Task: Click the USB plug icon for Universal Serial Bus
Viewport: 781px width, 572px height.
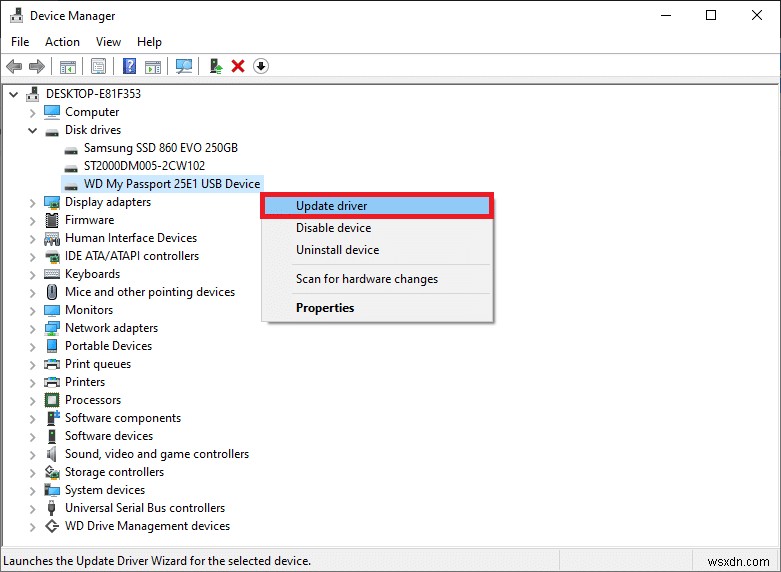Action: pyautogui.click(x=52, y=508)
